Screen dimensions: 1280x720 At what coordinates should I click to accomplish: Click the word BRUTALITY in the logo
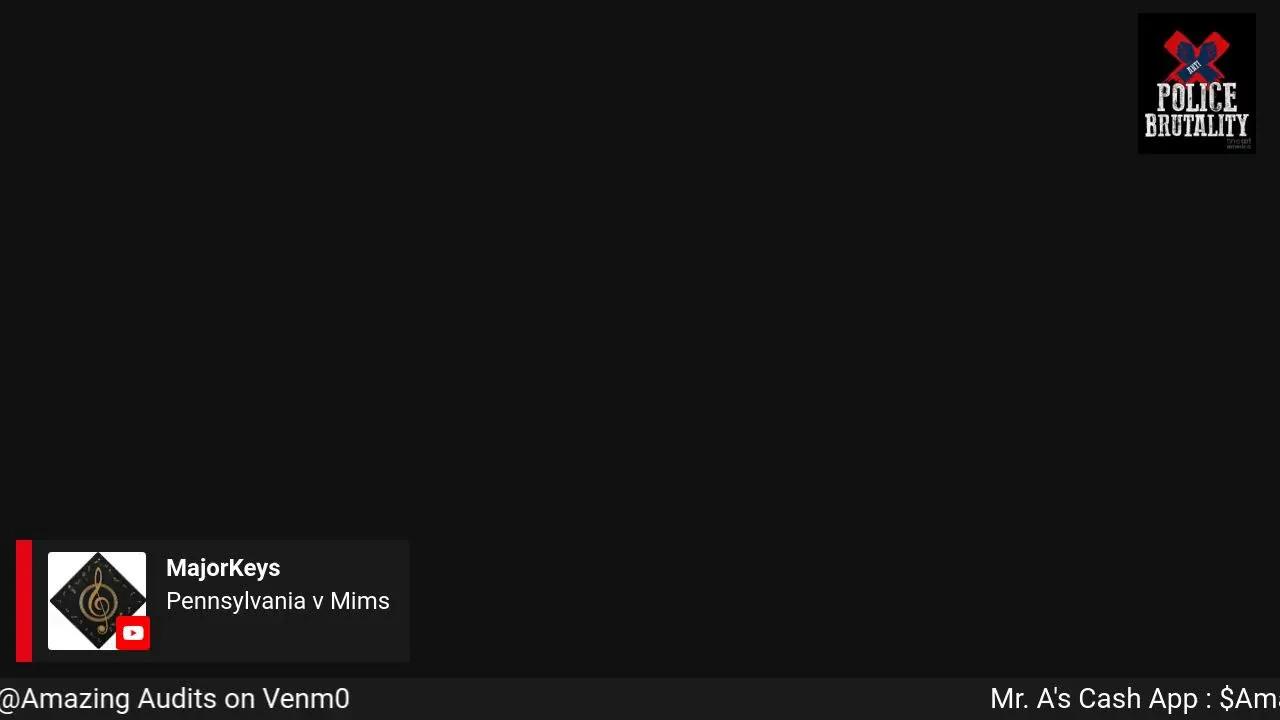tap(1197, 125)
